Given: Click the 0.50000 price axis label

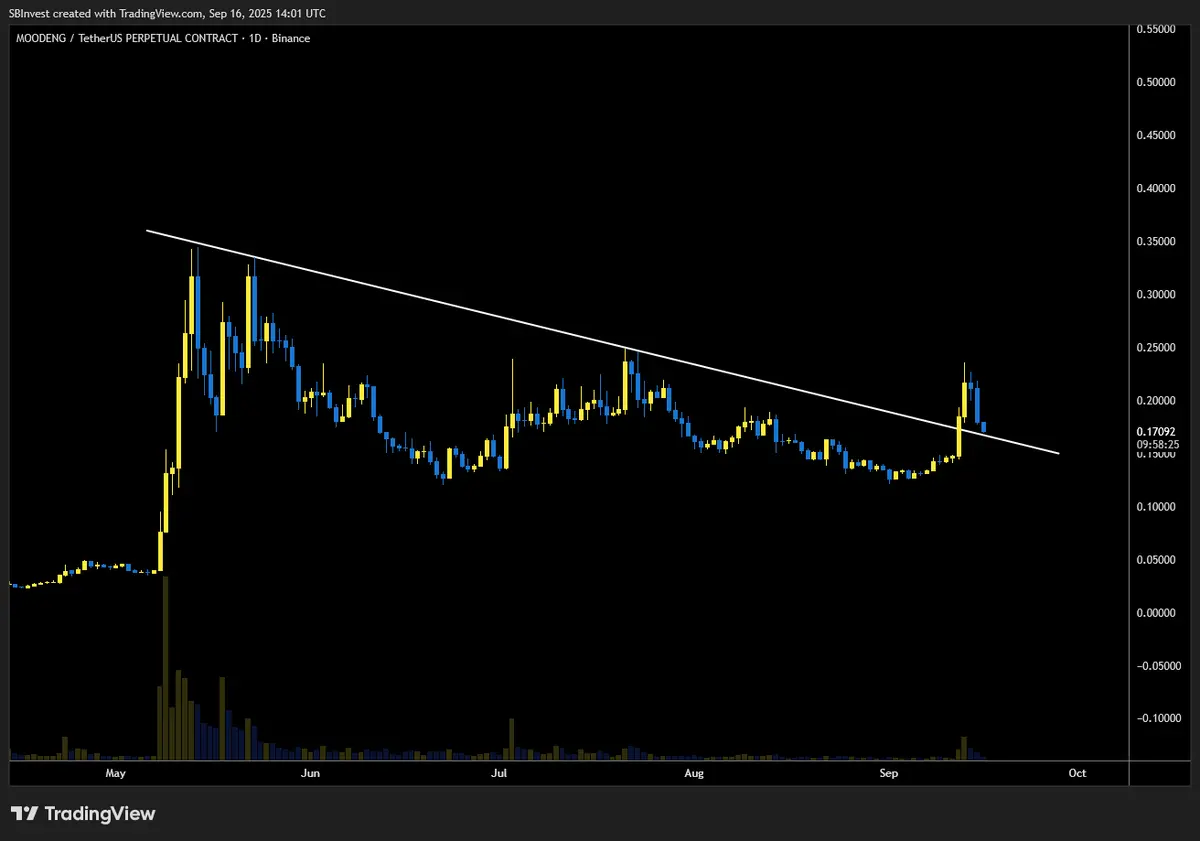Looking at the screenshot, I should tap(1157, 83).
